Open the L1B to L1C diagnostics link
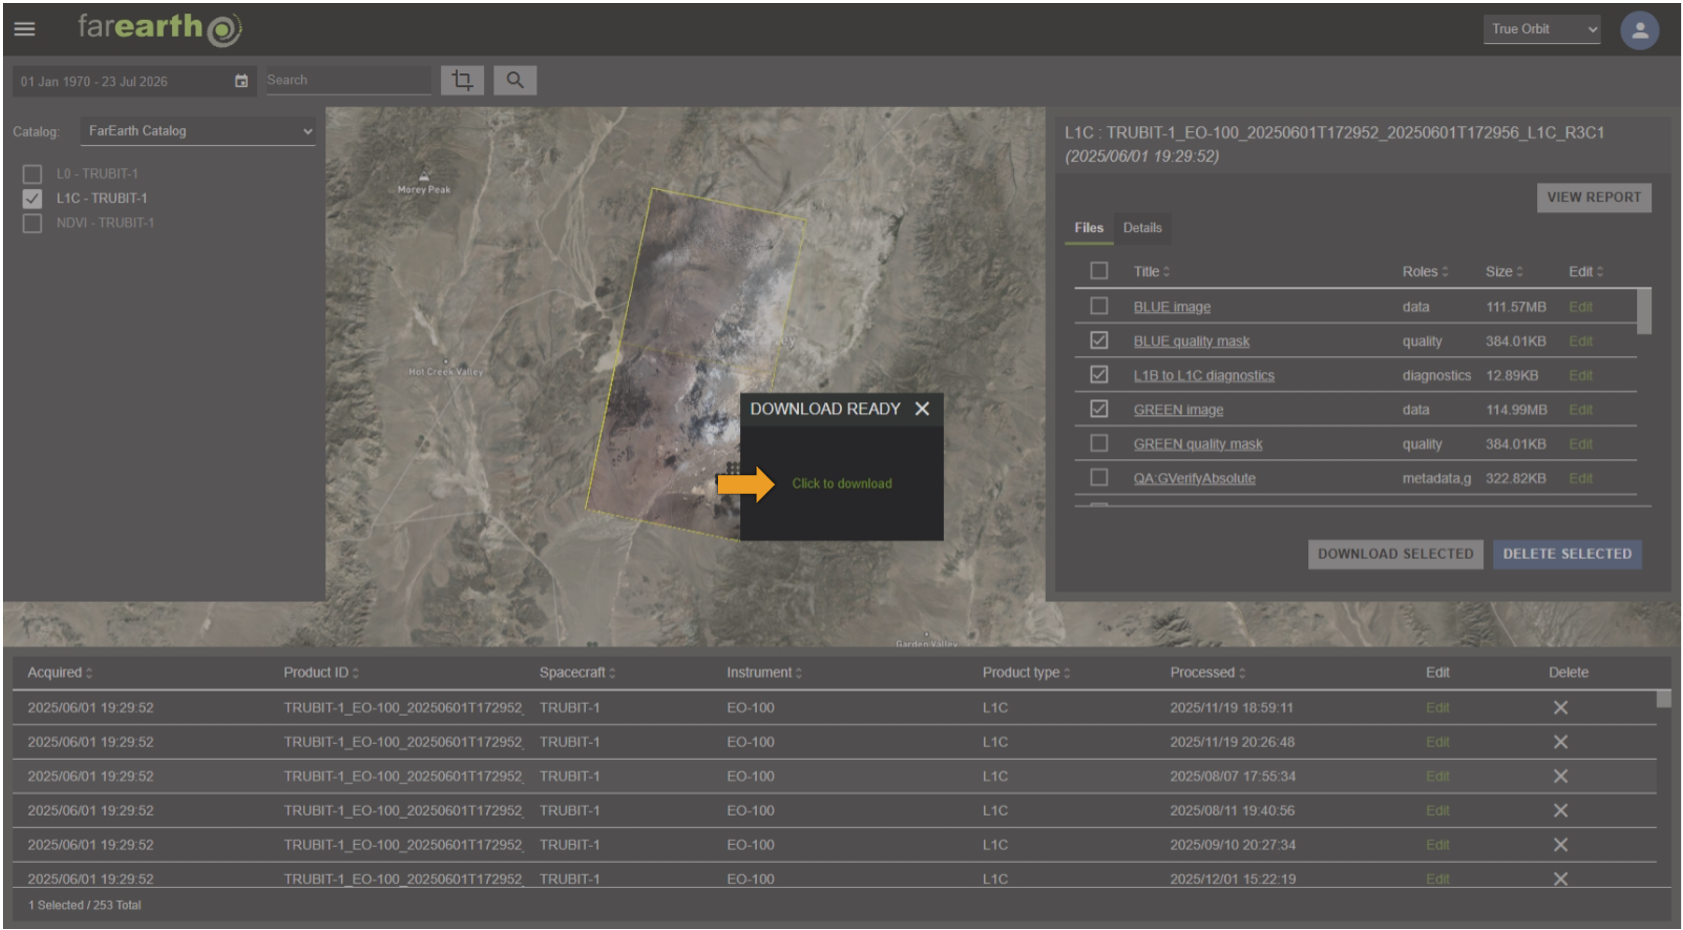This screenshot has height=930, width=1683. click(1204, 376)
